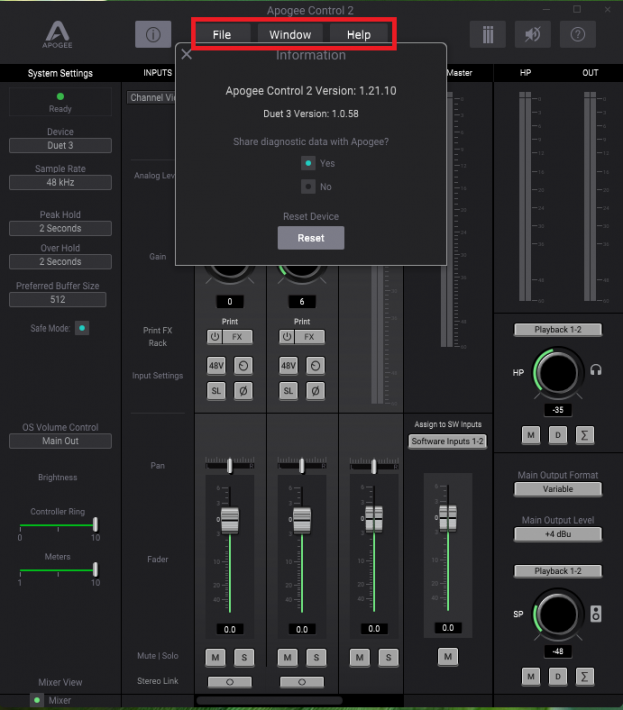
Task: Open the Sample Rate 48 kHz dropdown
Action: pos(60,183)
